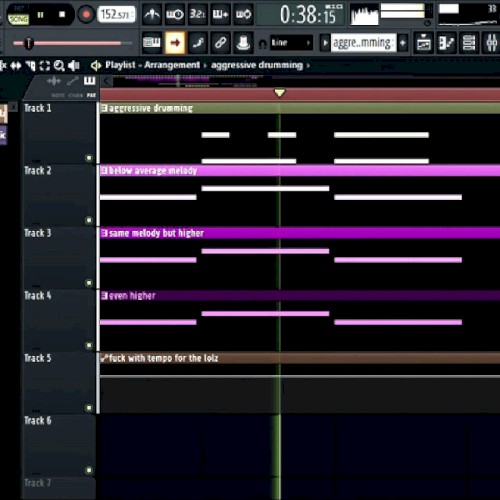
Task: Add a new pattern with plus button
Action: coord(403,43)
